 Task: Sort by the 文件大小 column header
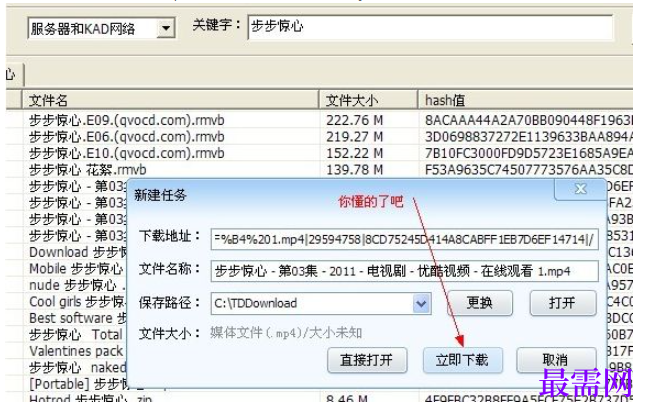click(x=368, y=100)
